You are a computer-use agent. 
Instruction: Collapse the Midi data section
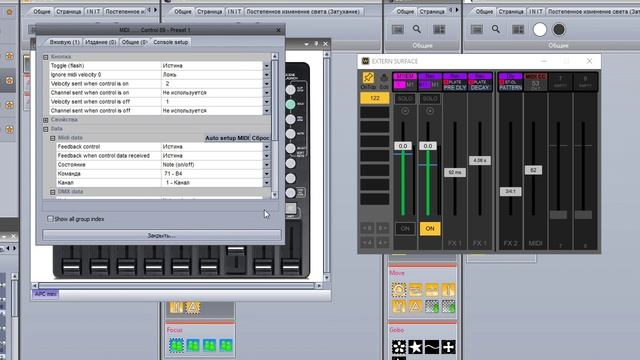coord(53,138)
